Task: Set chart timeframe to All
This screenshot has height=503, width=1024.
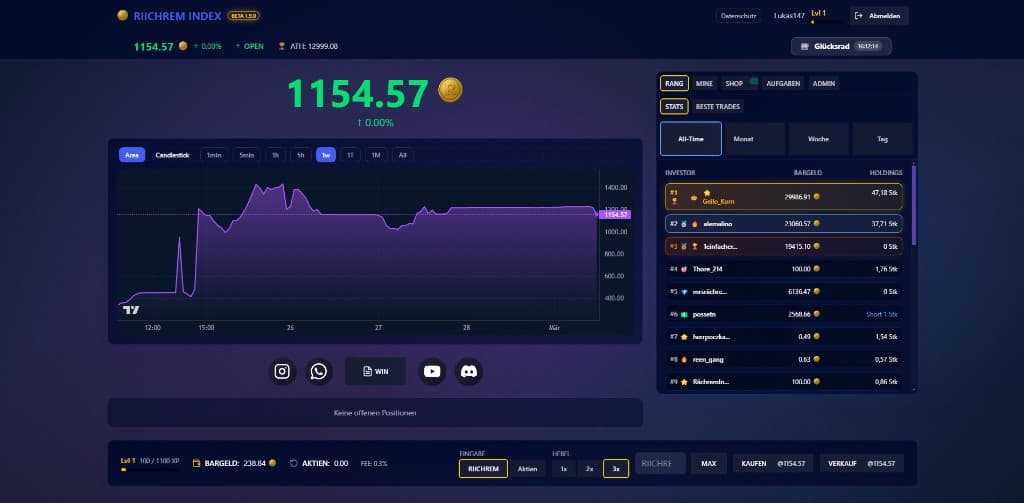Action: (402, 155)
